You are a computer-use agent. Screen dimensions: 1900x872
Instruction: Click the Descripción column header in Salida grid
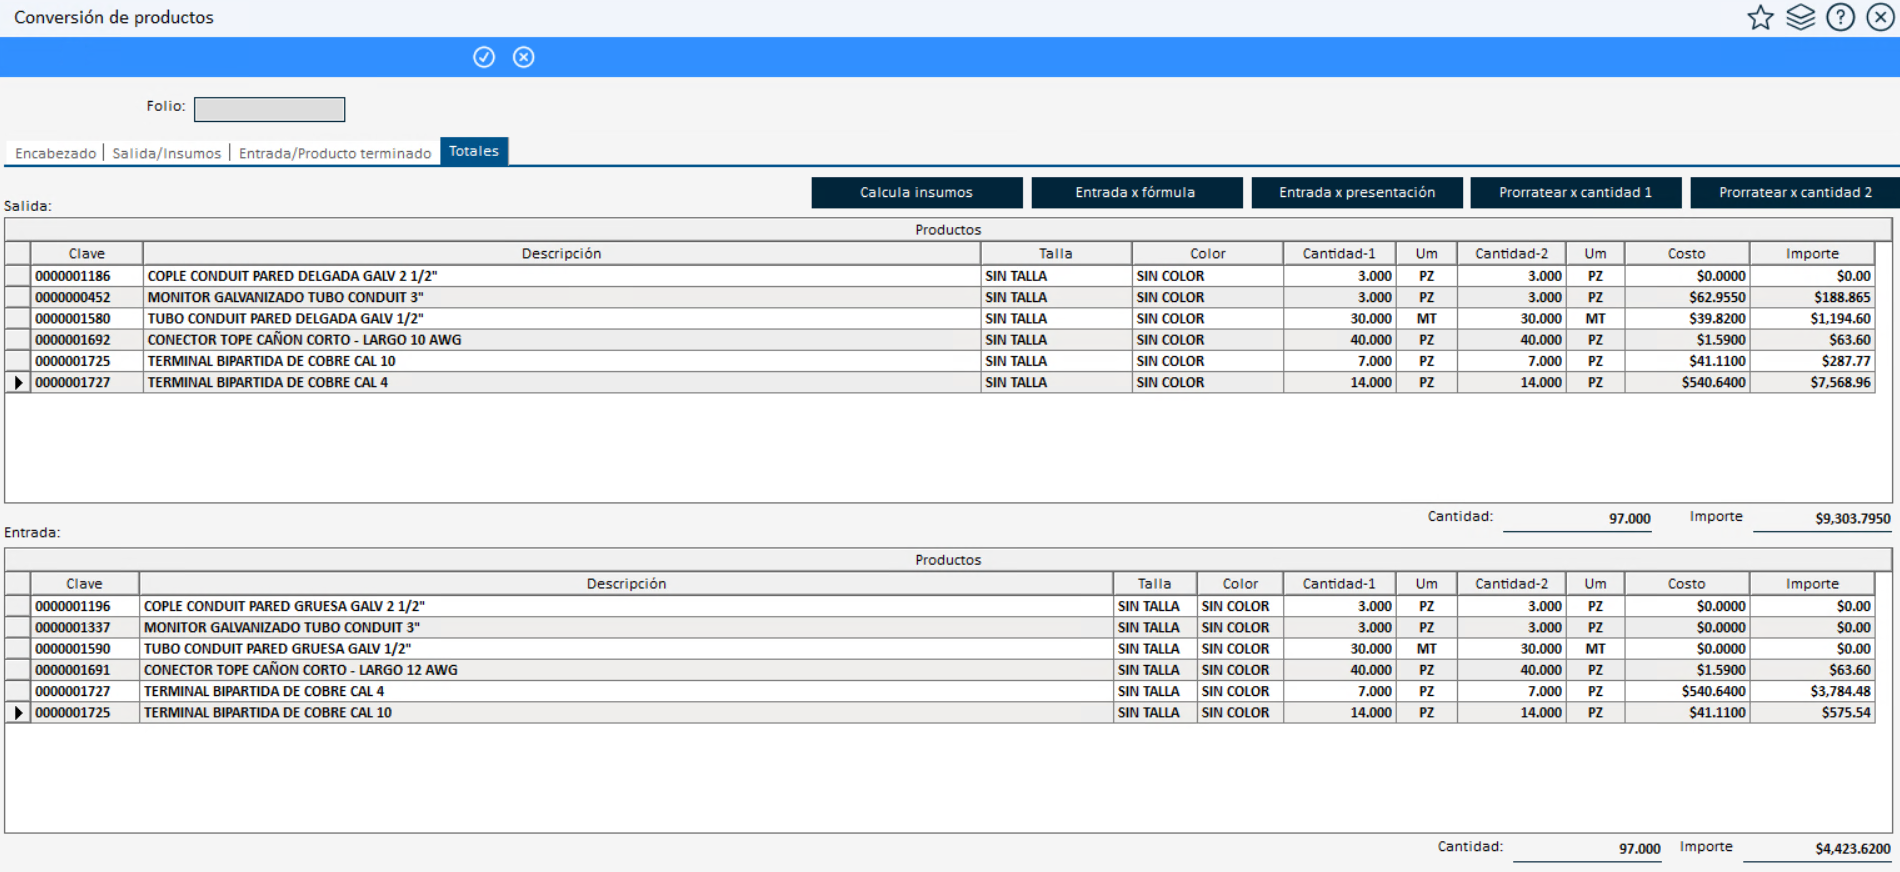[561, 253]
